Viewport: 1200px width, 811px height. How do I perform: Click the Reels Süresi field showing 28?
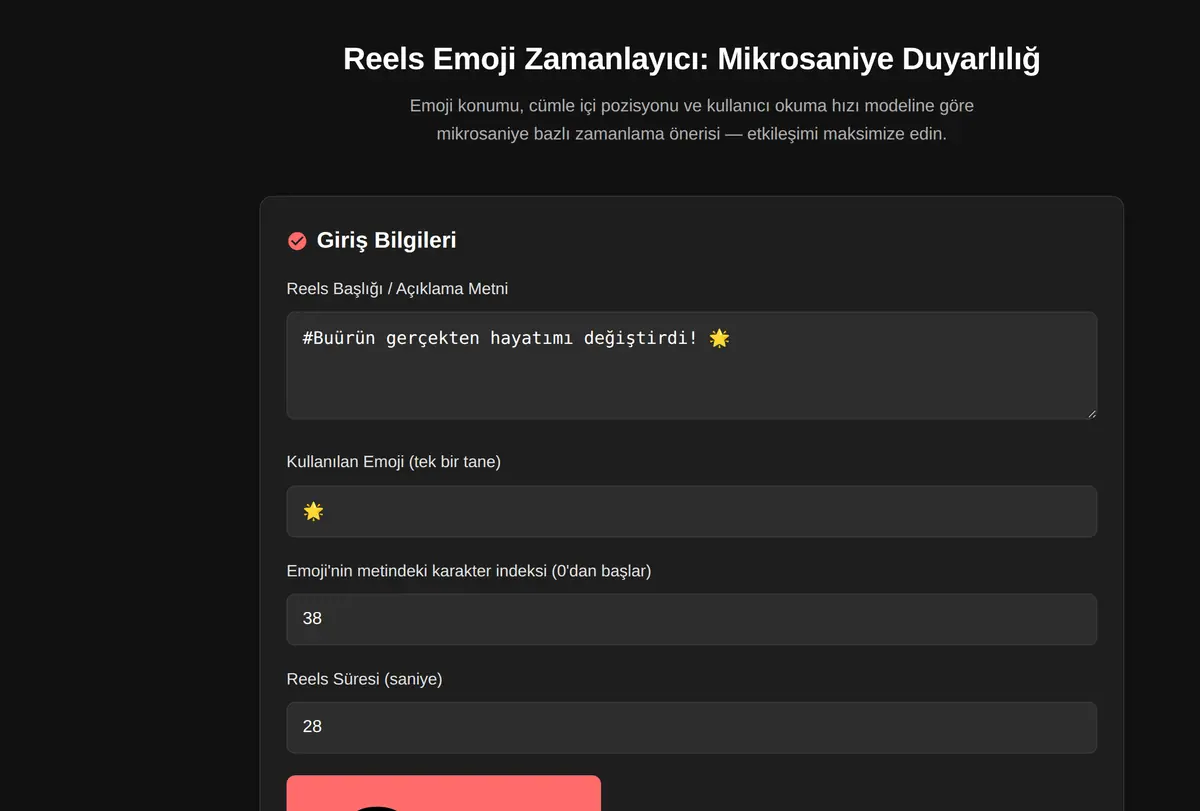click(691, 727)
